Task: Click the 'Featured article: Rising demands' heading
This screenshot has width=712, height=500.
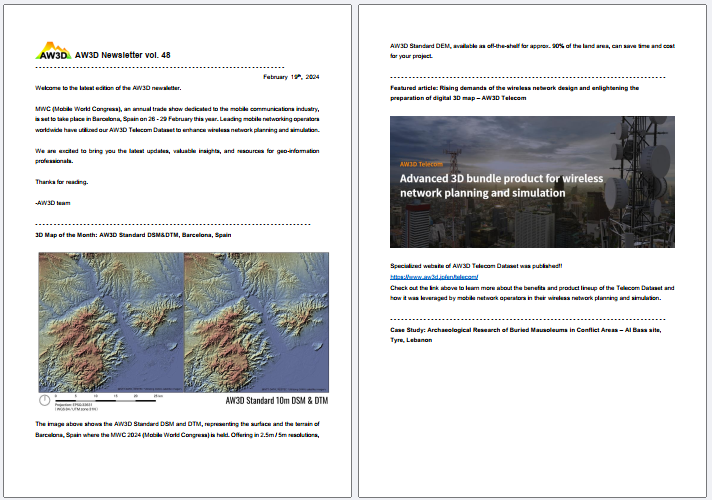Action: coord(514,93)
